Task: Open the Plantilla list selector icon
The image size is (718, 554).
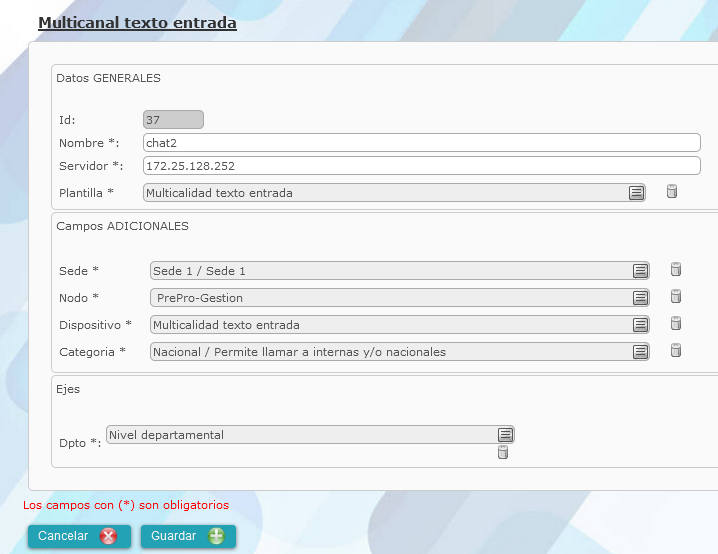Action: 636,193
